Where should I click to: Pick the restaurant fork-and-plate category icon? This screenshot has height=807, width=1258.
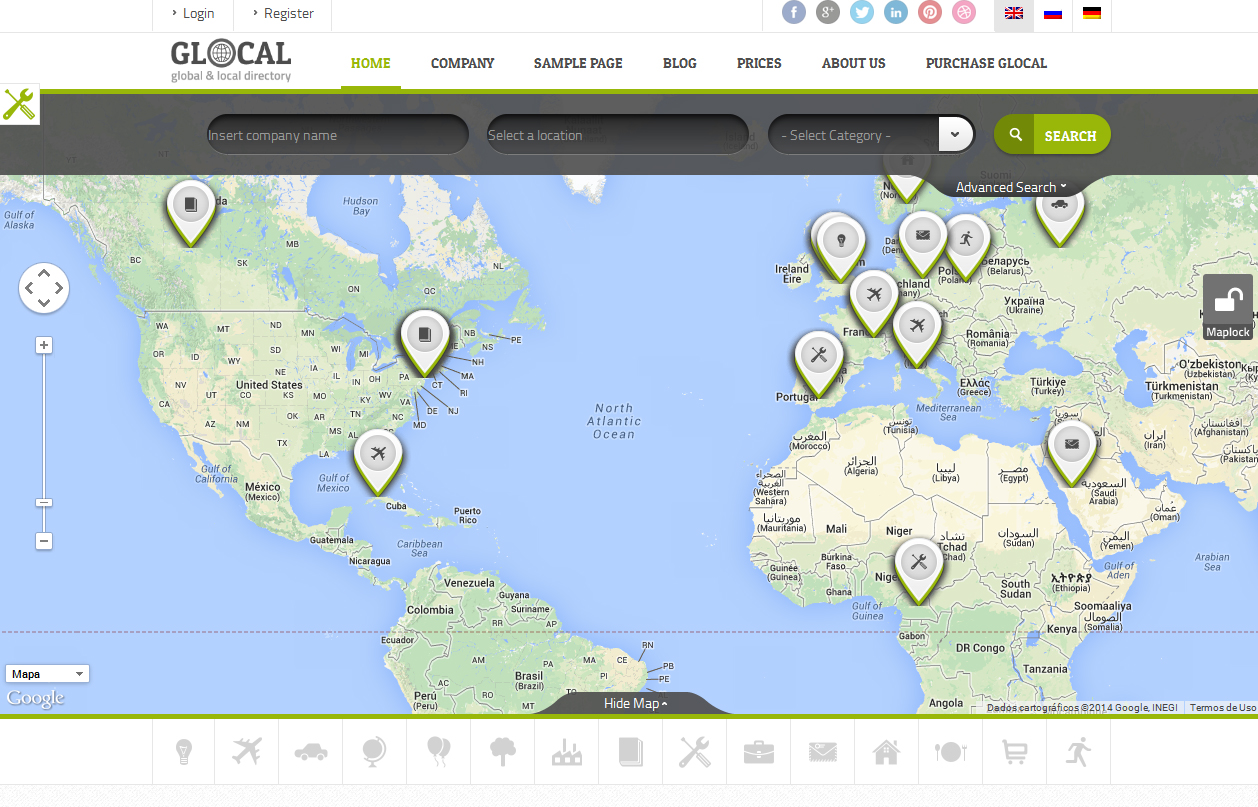(951, 752)
